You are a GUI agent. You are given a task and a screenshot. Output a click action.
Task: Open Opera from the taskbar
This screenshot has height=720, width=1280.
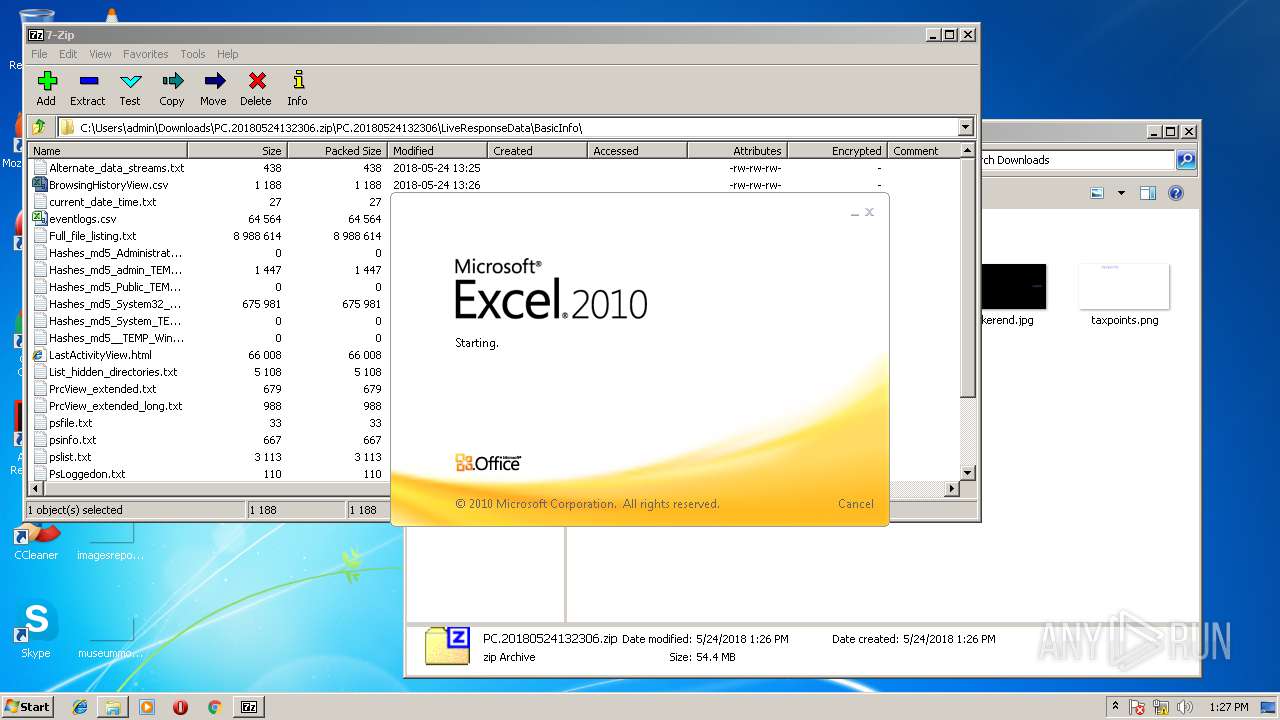point(181,707)
